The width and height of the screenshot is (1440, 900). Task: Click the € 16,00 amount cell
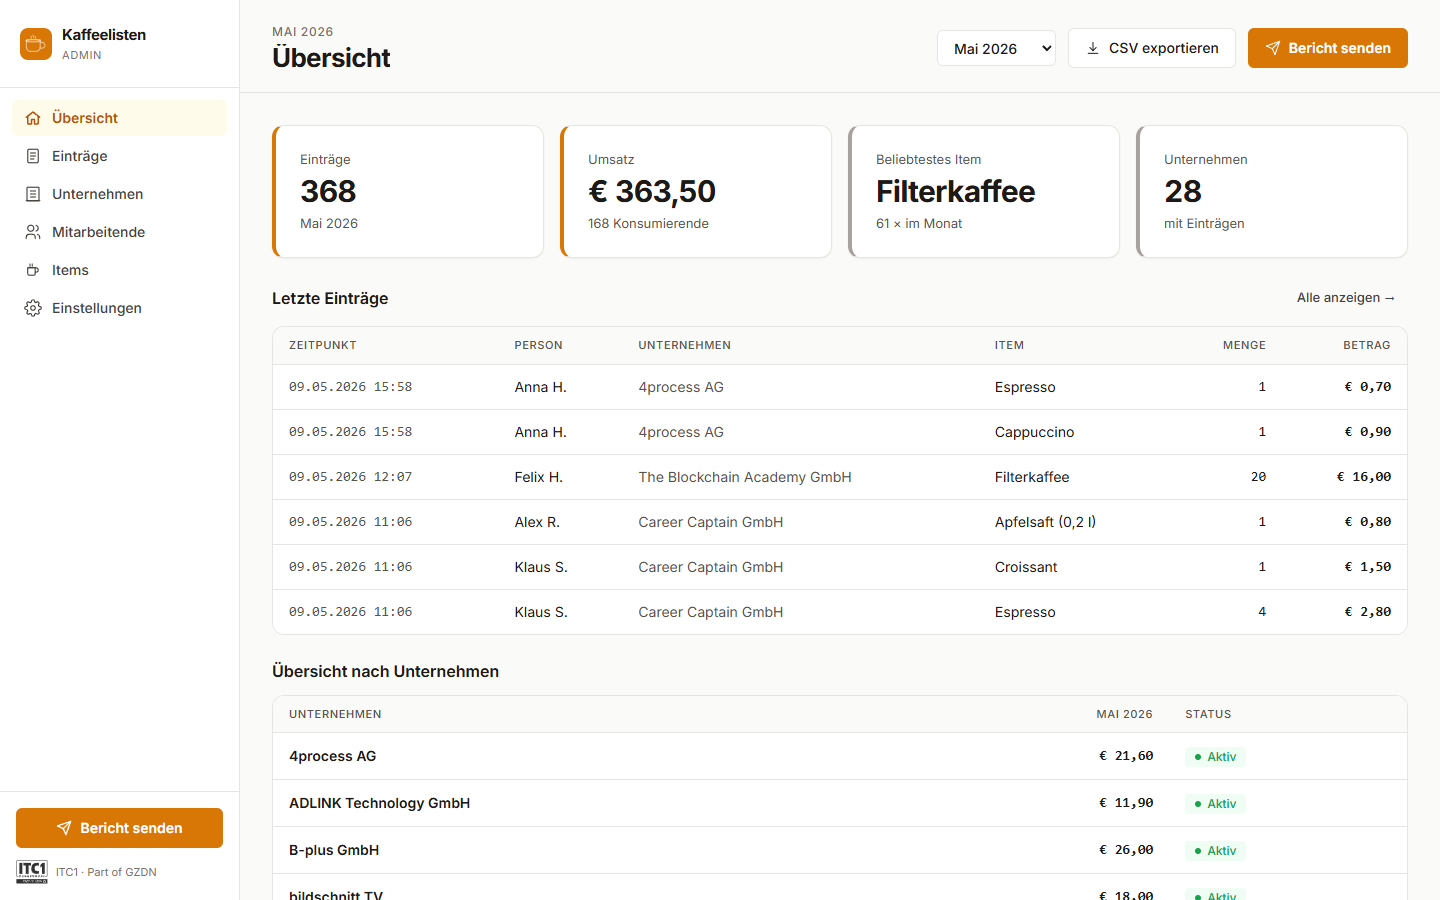(x=1364, y=477)
